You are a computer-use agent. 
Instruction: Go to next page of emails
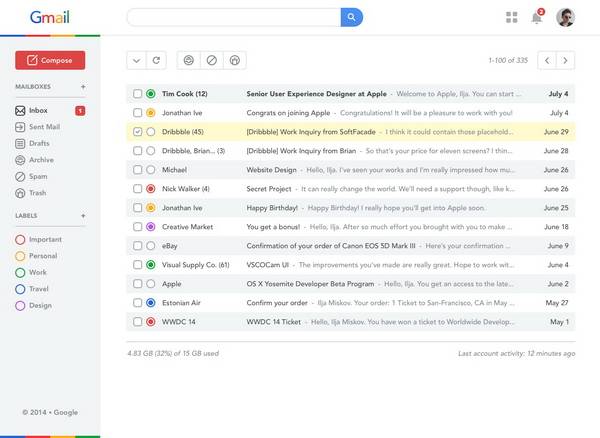click(x=567, y=60)
